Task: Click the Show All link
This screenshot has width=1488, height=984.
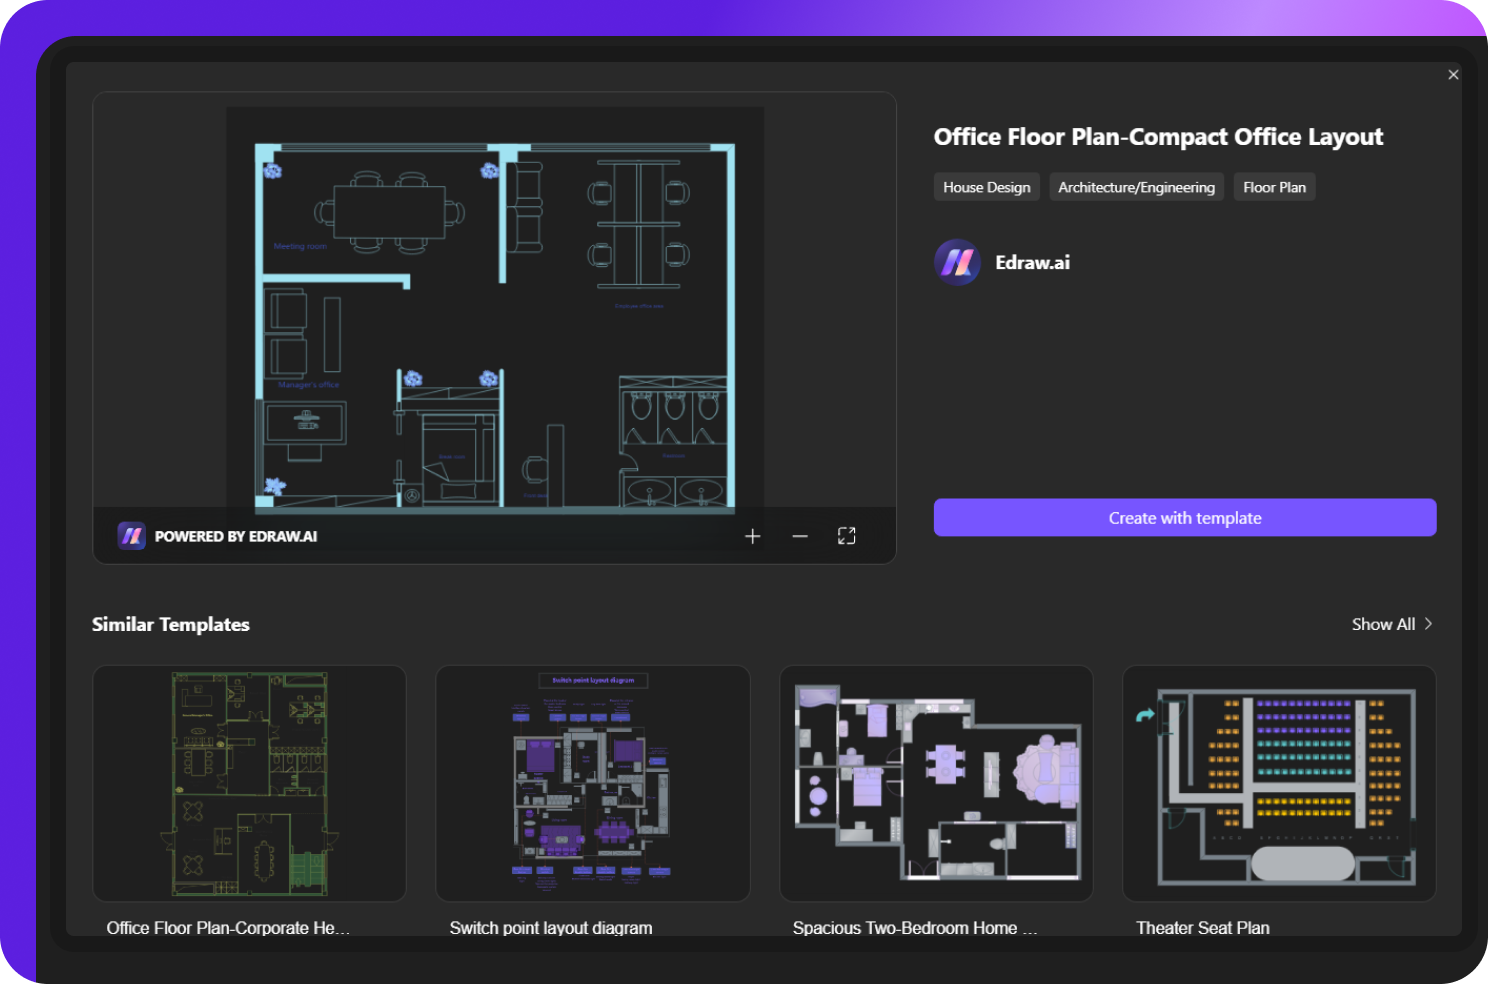Action: [x=1382, y=623]
